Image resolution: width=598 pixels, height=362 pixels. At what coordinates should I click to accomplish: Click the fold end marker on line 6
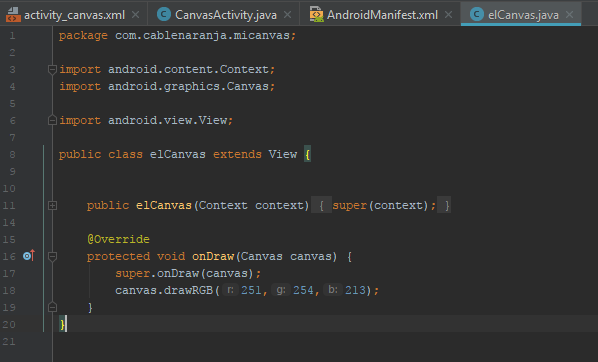[53, 121]
